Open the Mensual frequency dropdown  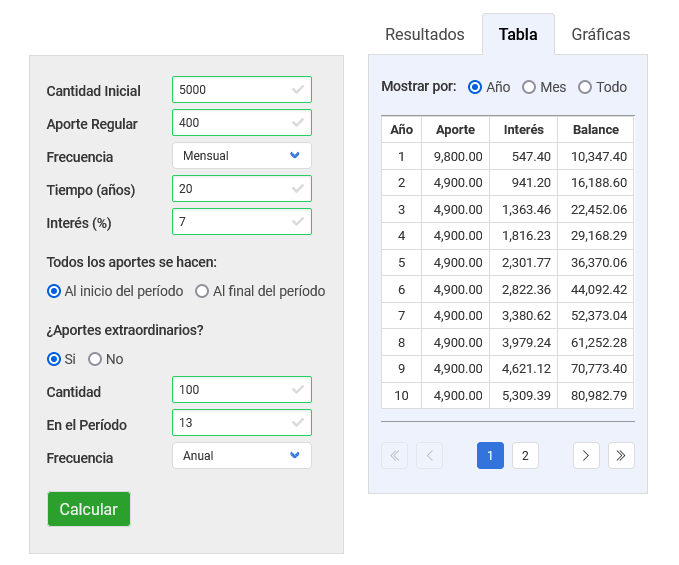241,156
